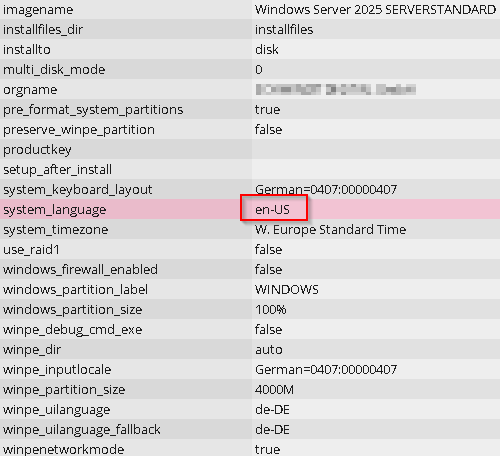Screen dimensions: 500x456
Task: Click the de-DE value of winpe_uilanguage
Action: point(272,410)
